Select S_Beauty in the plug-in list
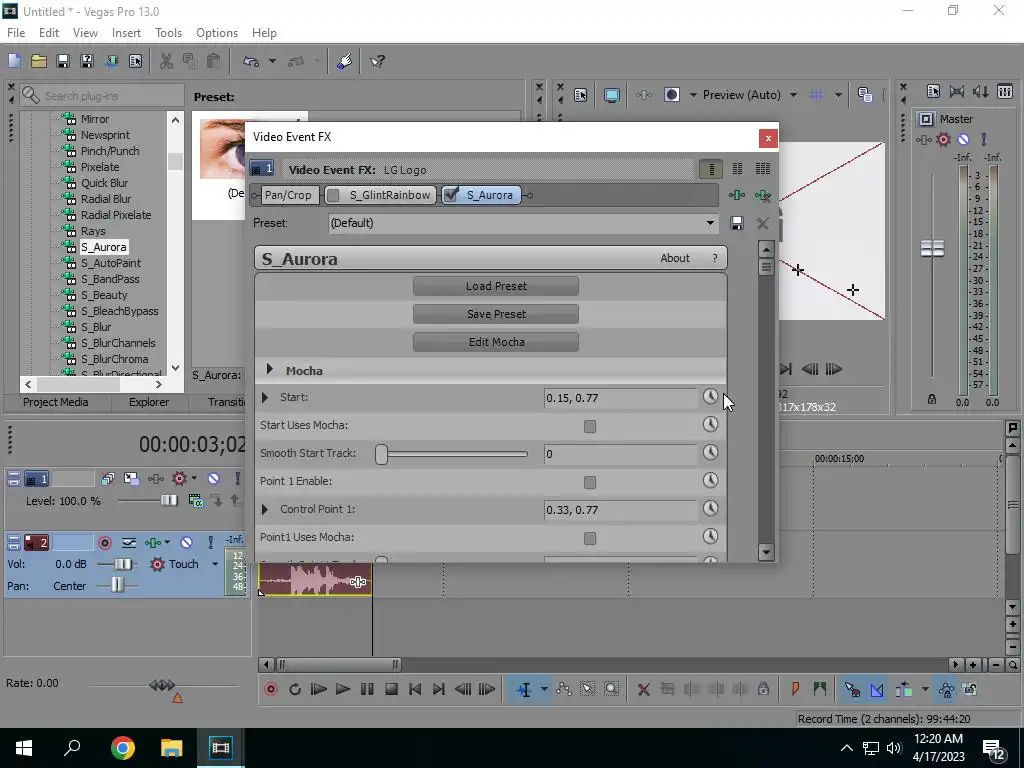Image resolution: width=1024 pixels, height=768 pixels. pyautogui.click(x=103, y=295)
